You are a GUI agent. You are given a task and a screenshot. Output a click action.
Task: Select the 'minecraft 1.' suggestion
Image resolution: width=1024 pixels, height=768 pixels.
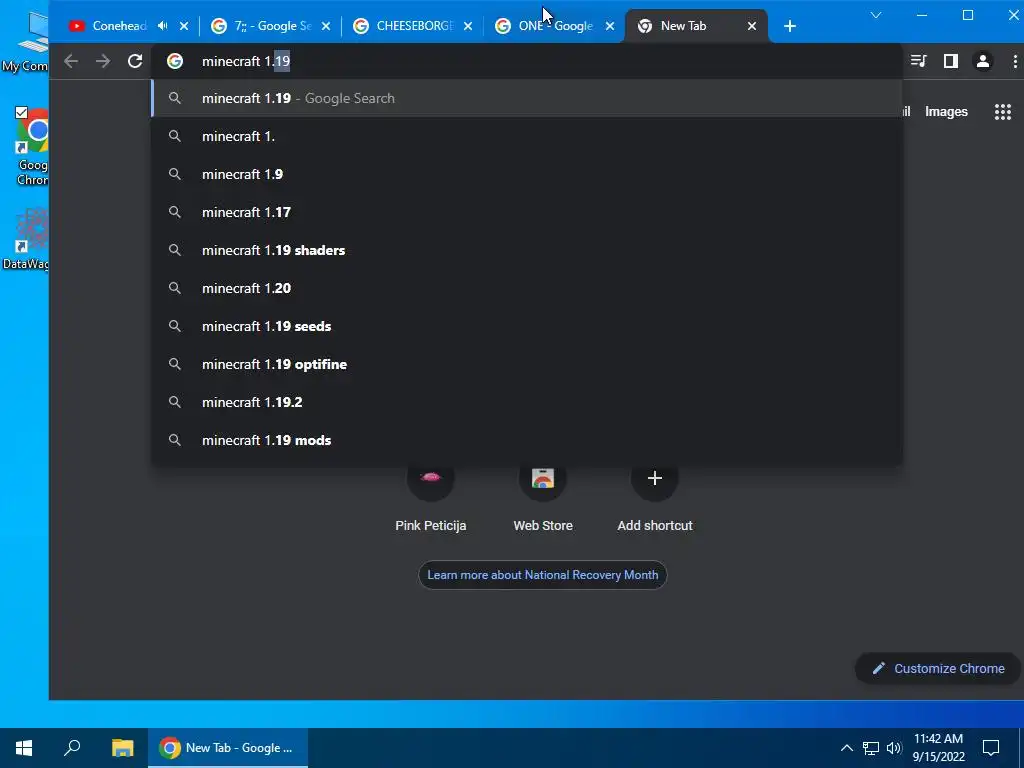(526, 136)
